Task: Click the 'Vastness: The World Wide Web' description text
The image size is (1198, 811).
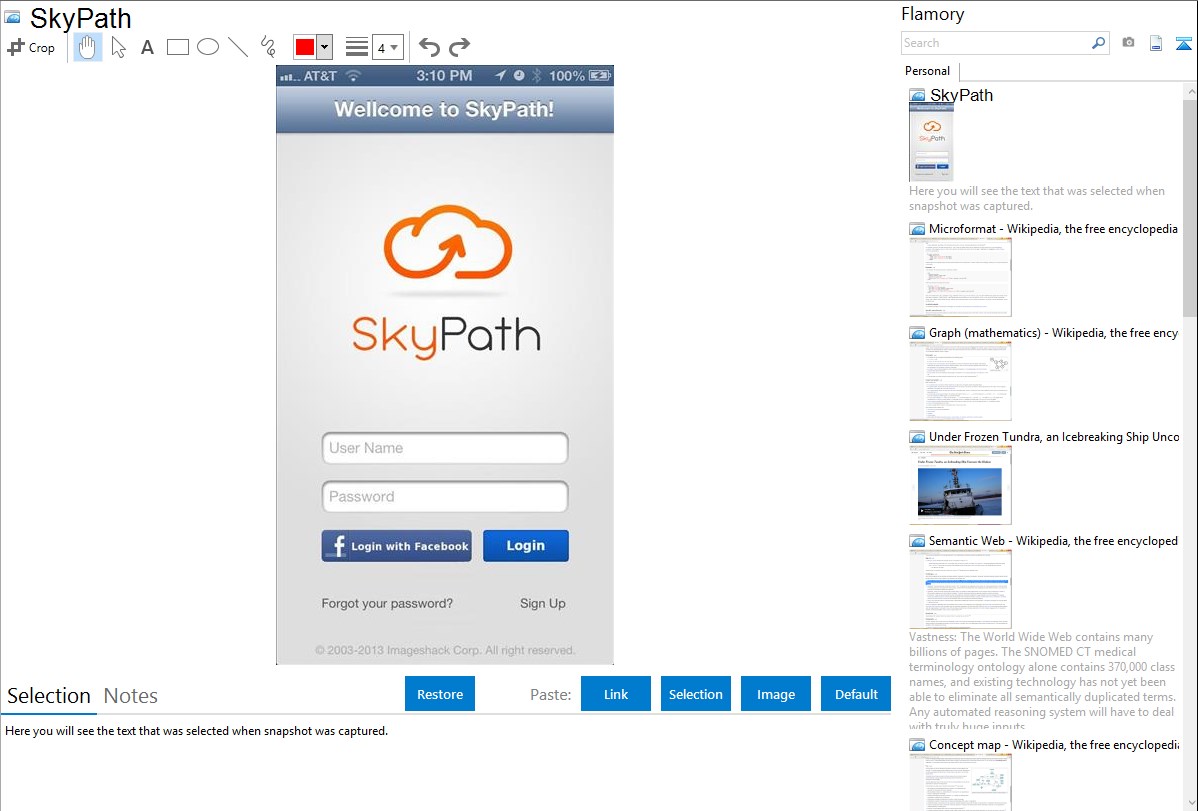Action: click(x=1042, y=681)
